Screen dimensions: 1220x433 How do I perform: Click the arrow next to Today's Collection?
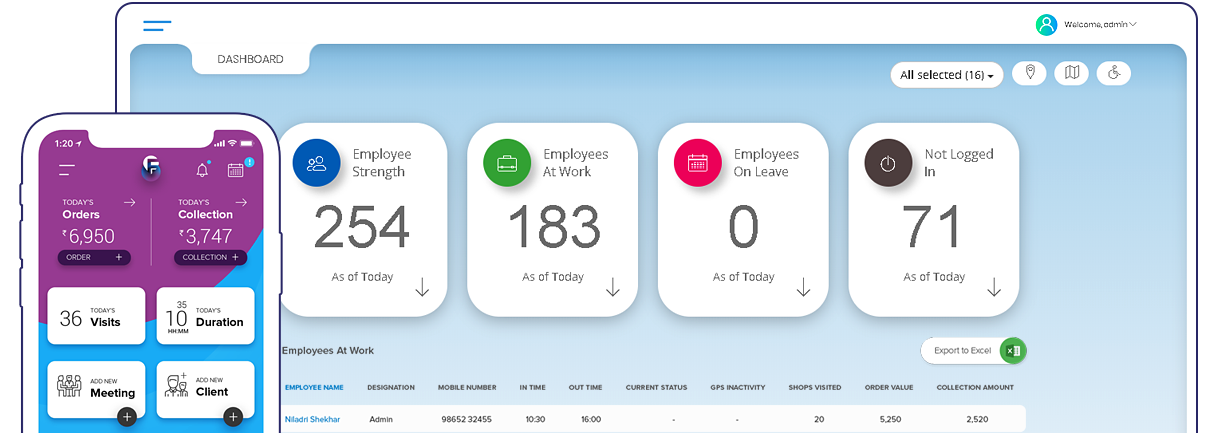pyautogui.click(x=240, y=202)
